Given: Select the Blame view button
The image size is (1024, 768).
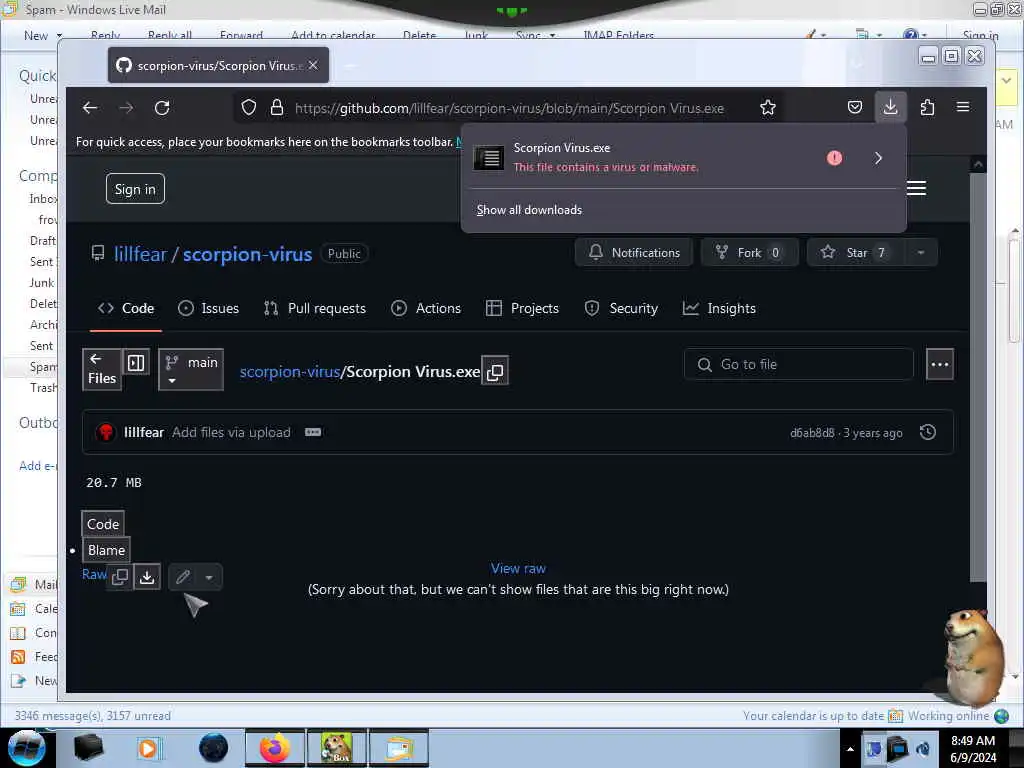Looking at the screenshot, I should [x=106, y=551].
